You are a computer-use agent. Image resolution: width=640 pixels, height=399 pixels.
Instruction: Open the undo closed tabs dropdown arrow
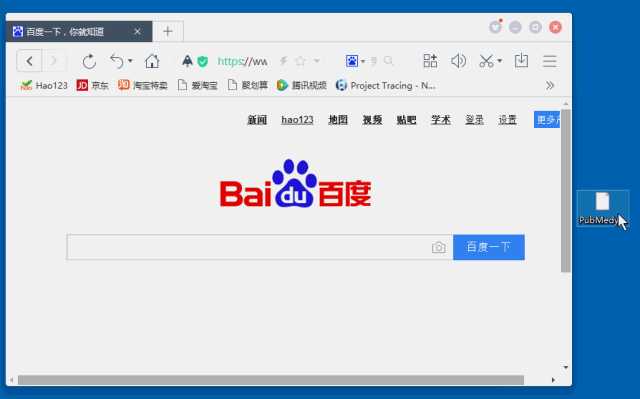[130, 61]
